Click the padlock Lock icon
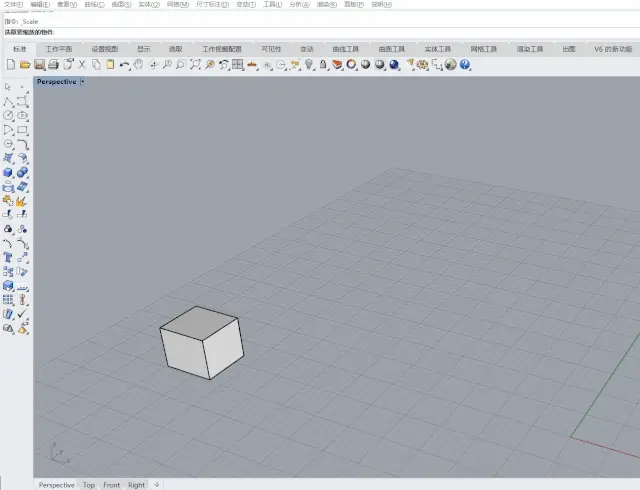 (323, 65)
